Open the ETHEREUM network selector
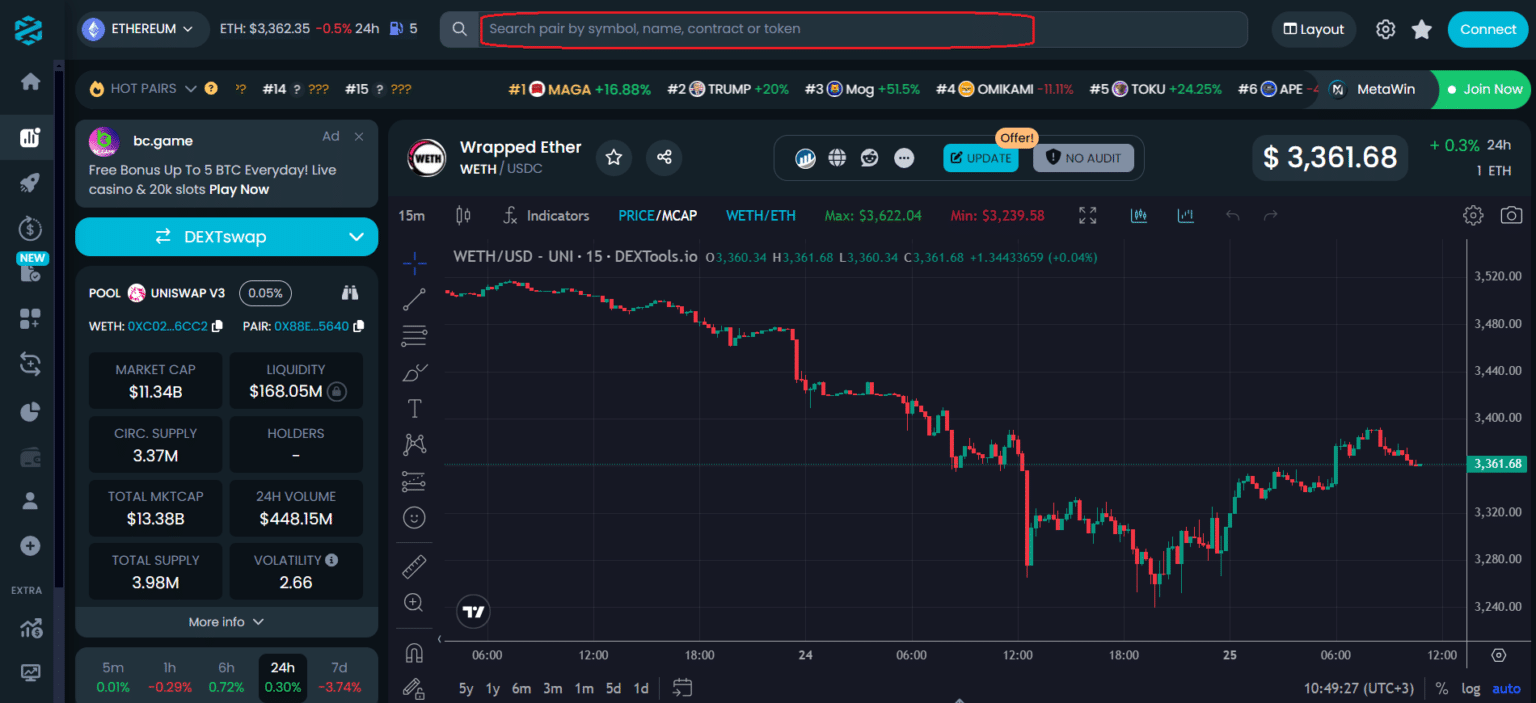1536x703 pixels. [141, 29]
